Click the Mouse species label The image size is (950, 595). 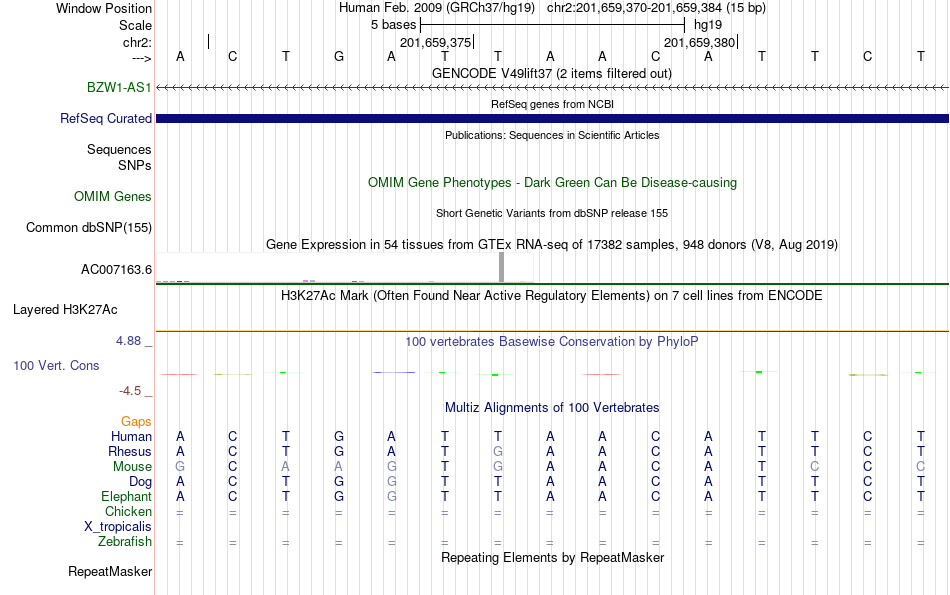[132, 467]
